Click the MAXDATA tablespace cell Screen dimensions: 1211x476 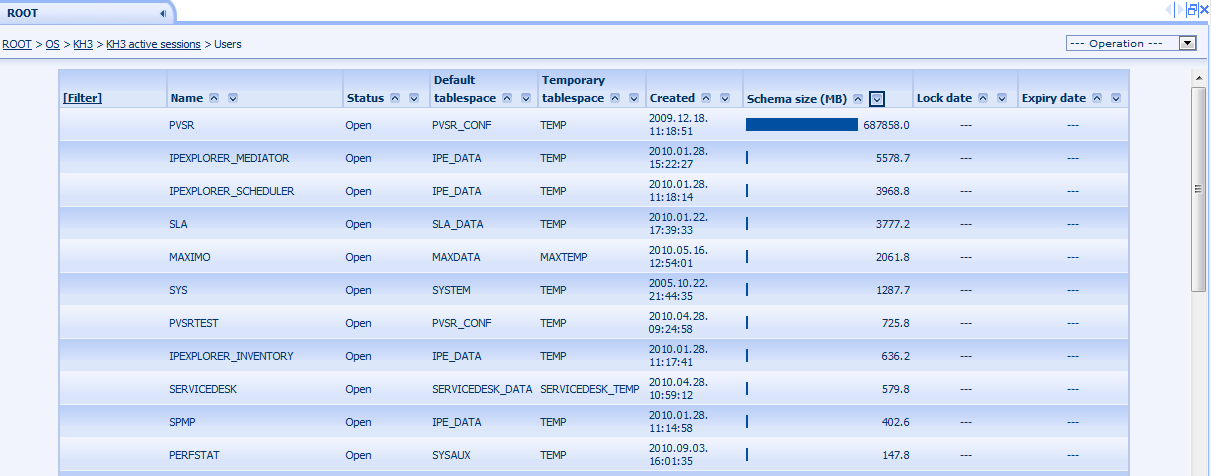[x=456, y=257]
